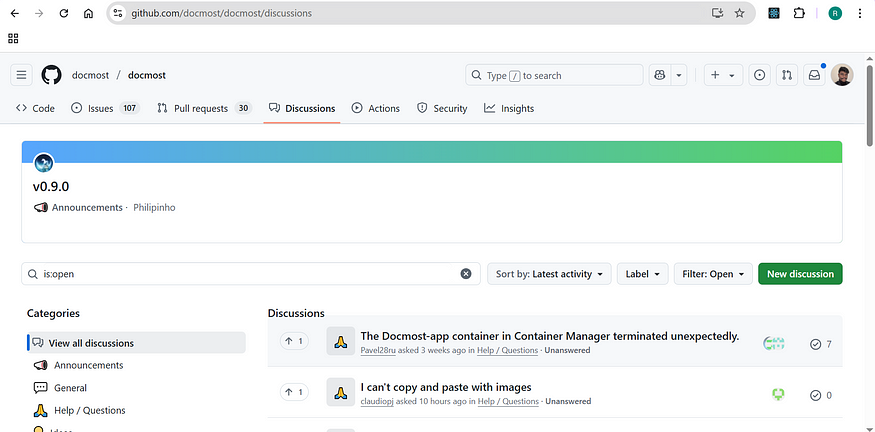Open the pull requests icon in header
Image resolution: width=875 pixels, height=432 pixels.
point(787,75)
